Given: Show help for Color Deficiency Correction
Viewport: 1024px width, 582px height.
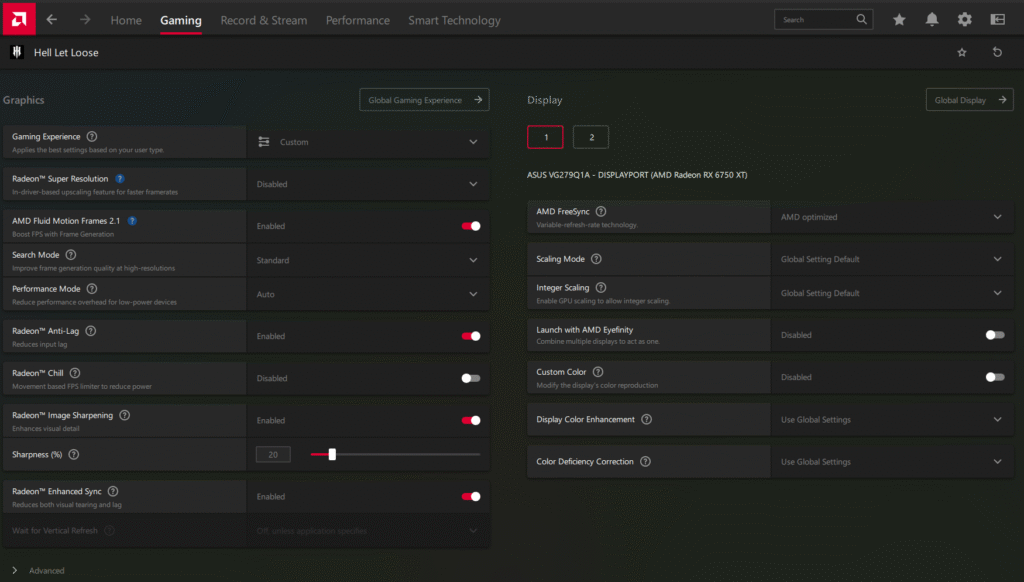Looking at the screenshot, I should click(645, 462).
